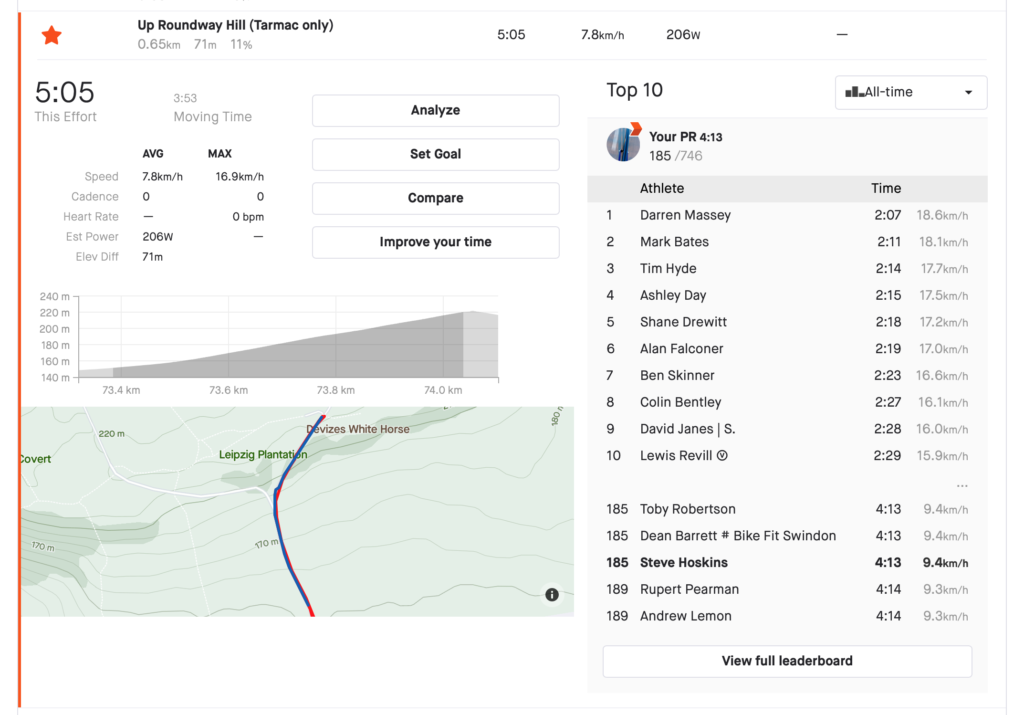Image resolution: width=1024 pixels, height=715 pixels.
Task: Click View full leaderboard button
Action: [x=787, y=661]
